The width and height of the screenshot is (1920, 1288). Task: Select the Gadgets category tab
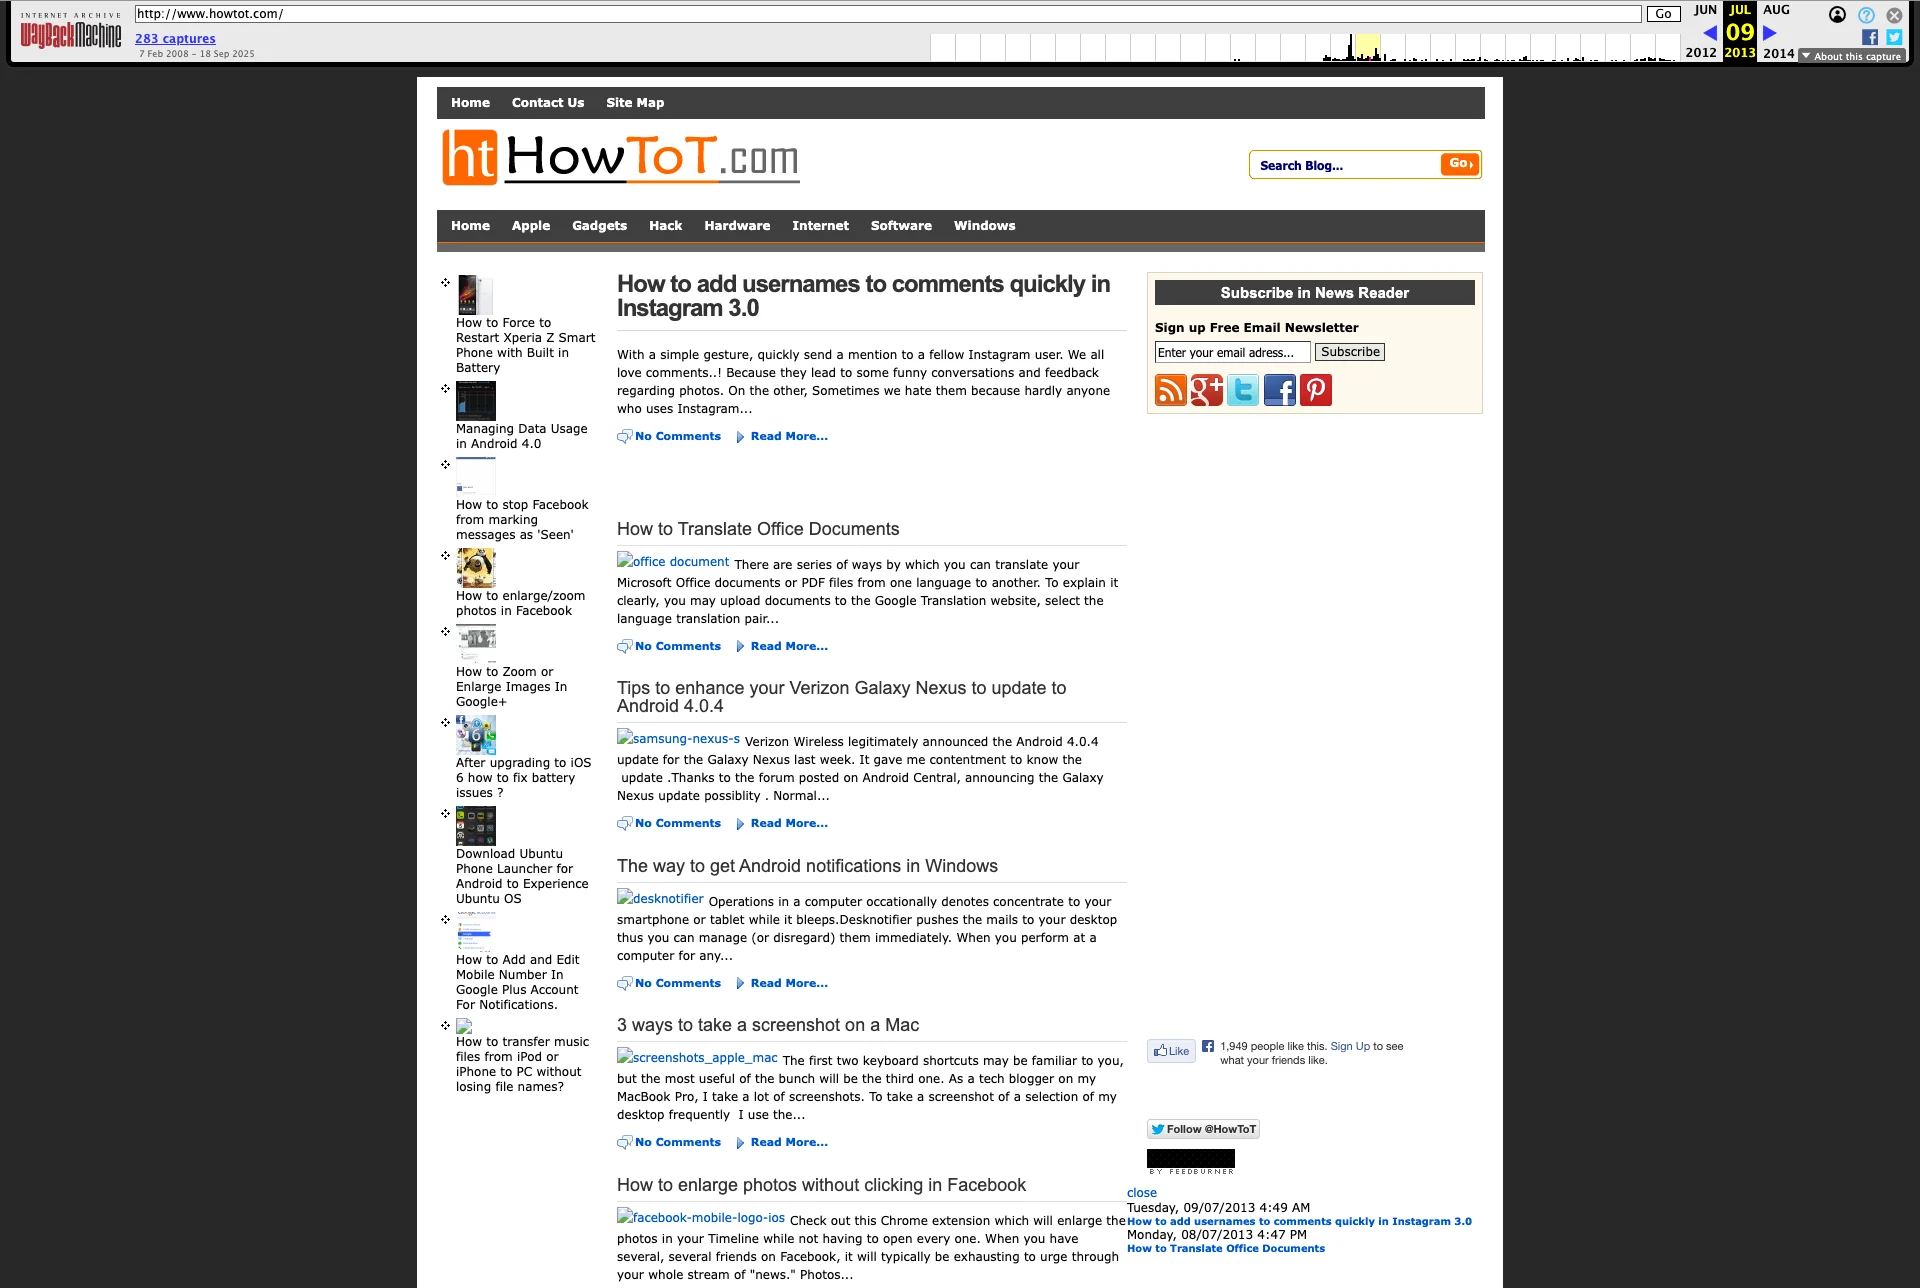pos(599,226)
